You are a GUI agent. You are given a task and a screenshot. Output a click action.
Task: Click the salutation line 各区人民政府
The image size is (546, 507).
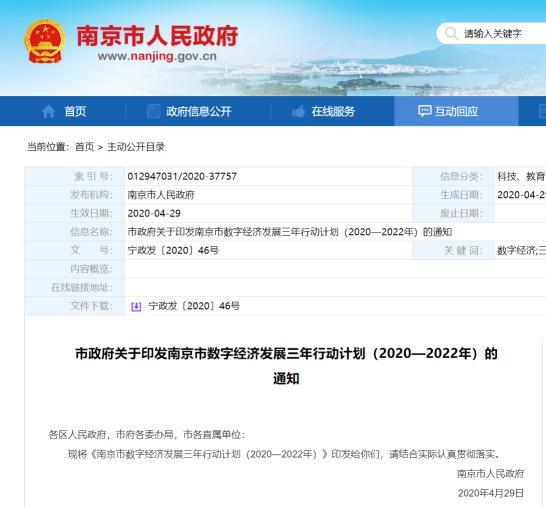(x=147, y=435)
